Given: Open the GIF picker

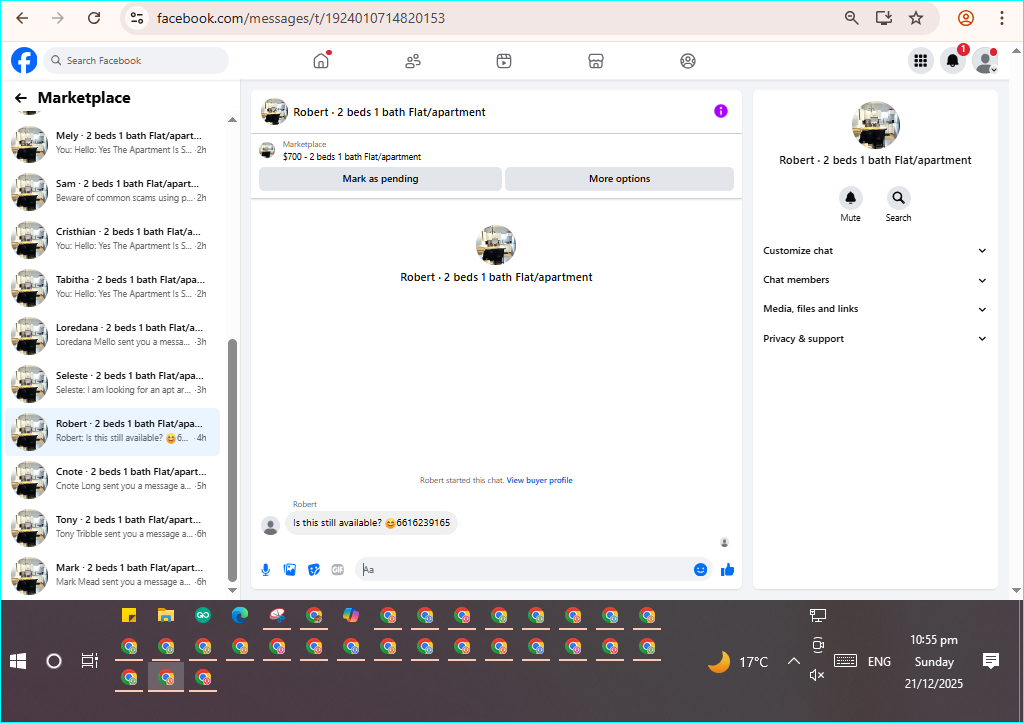Looking at the screenshot, I should point(338,570).
